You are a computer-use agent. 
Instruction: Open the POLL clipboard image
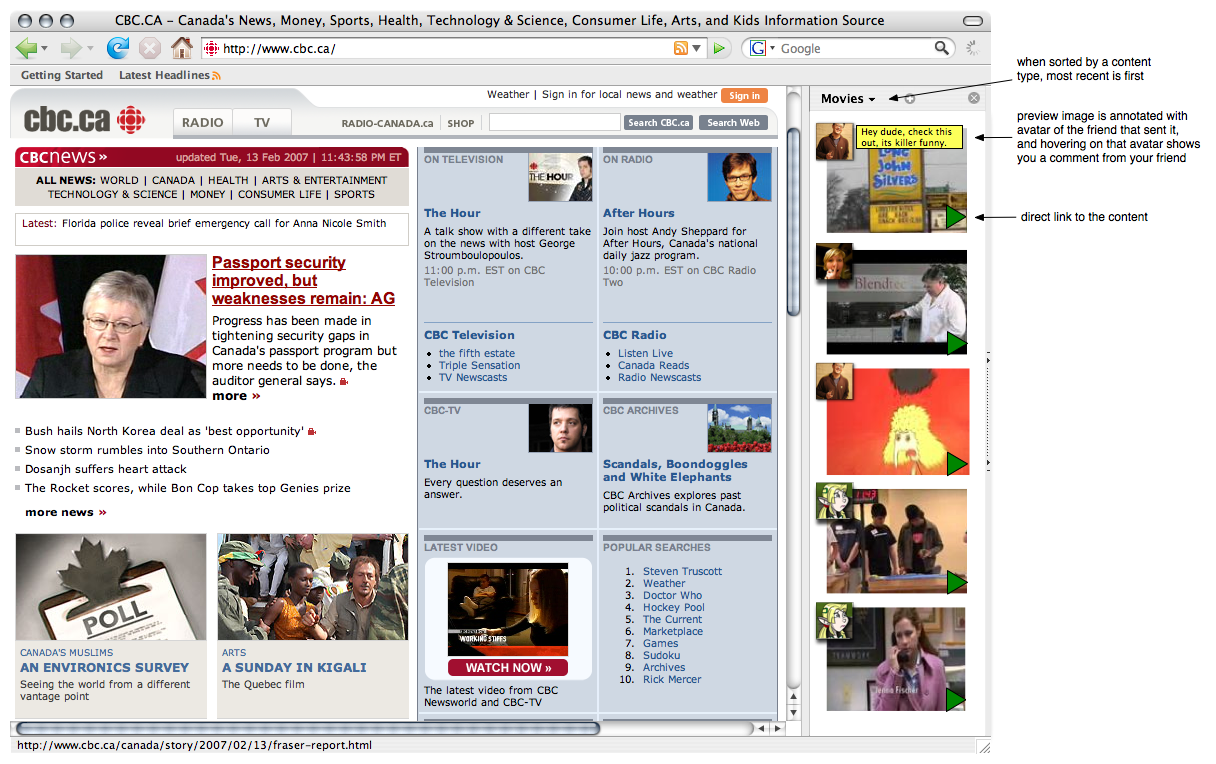click(x=111, y=587)
